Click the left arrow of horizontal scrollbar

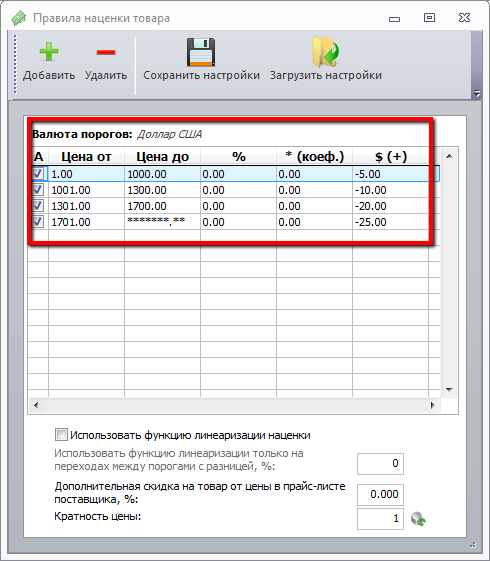(36, 405)
